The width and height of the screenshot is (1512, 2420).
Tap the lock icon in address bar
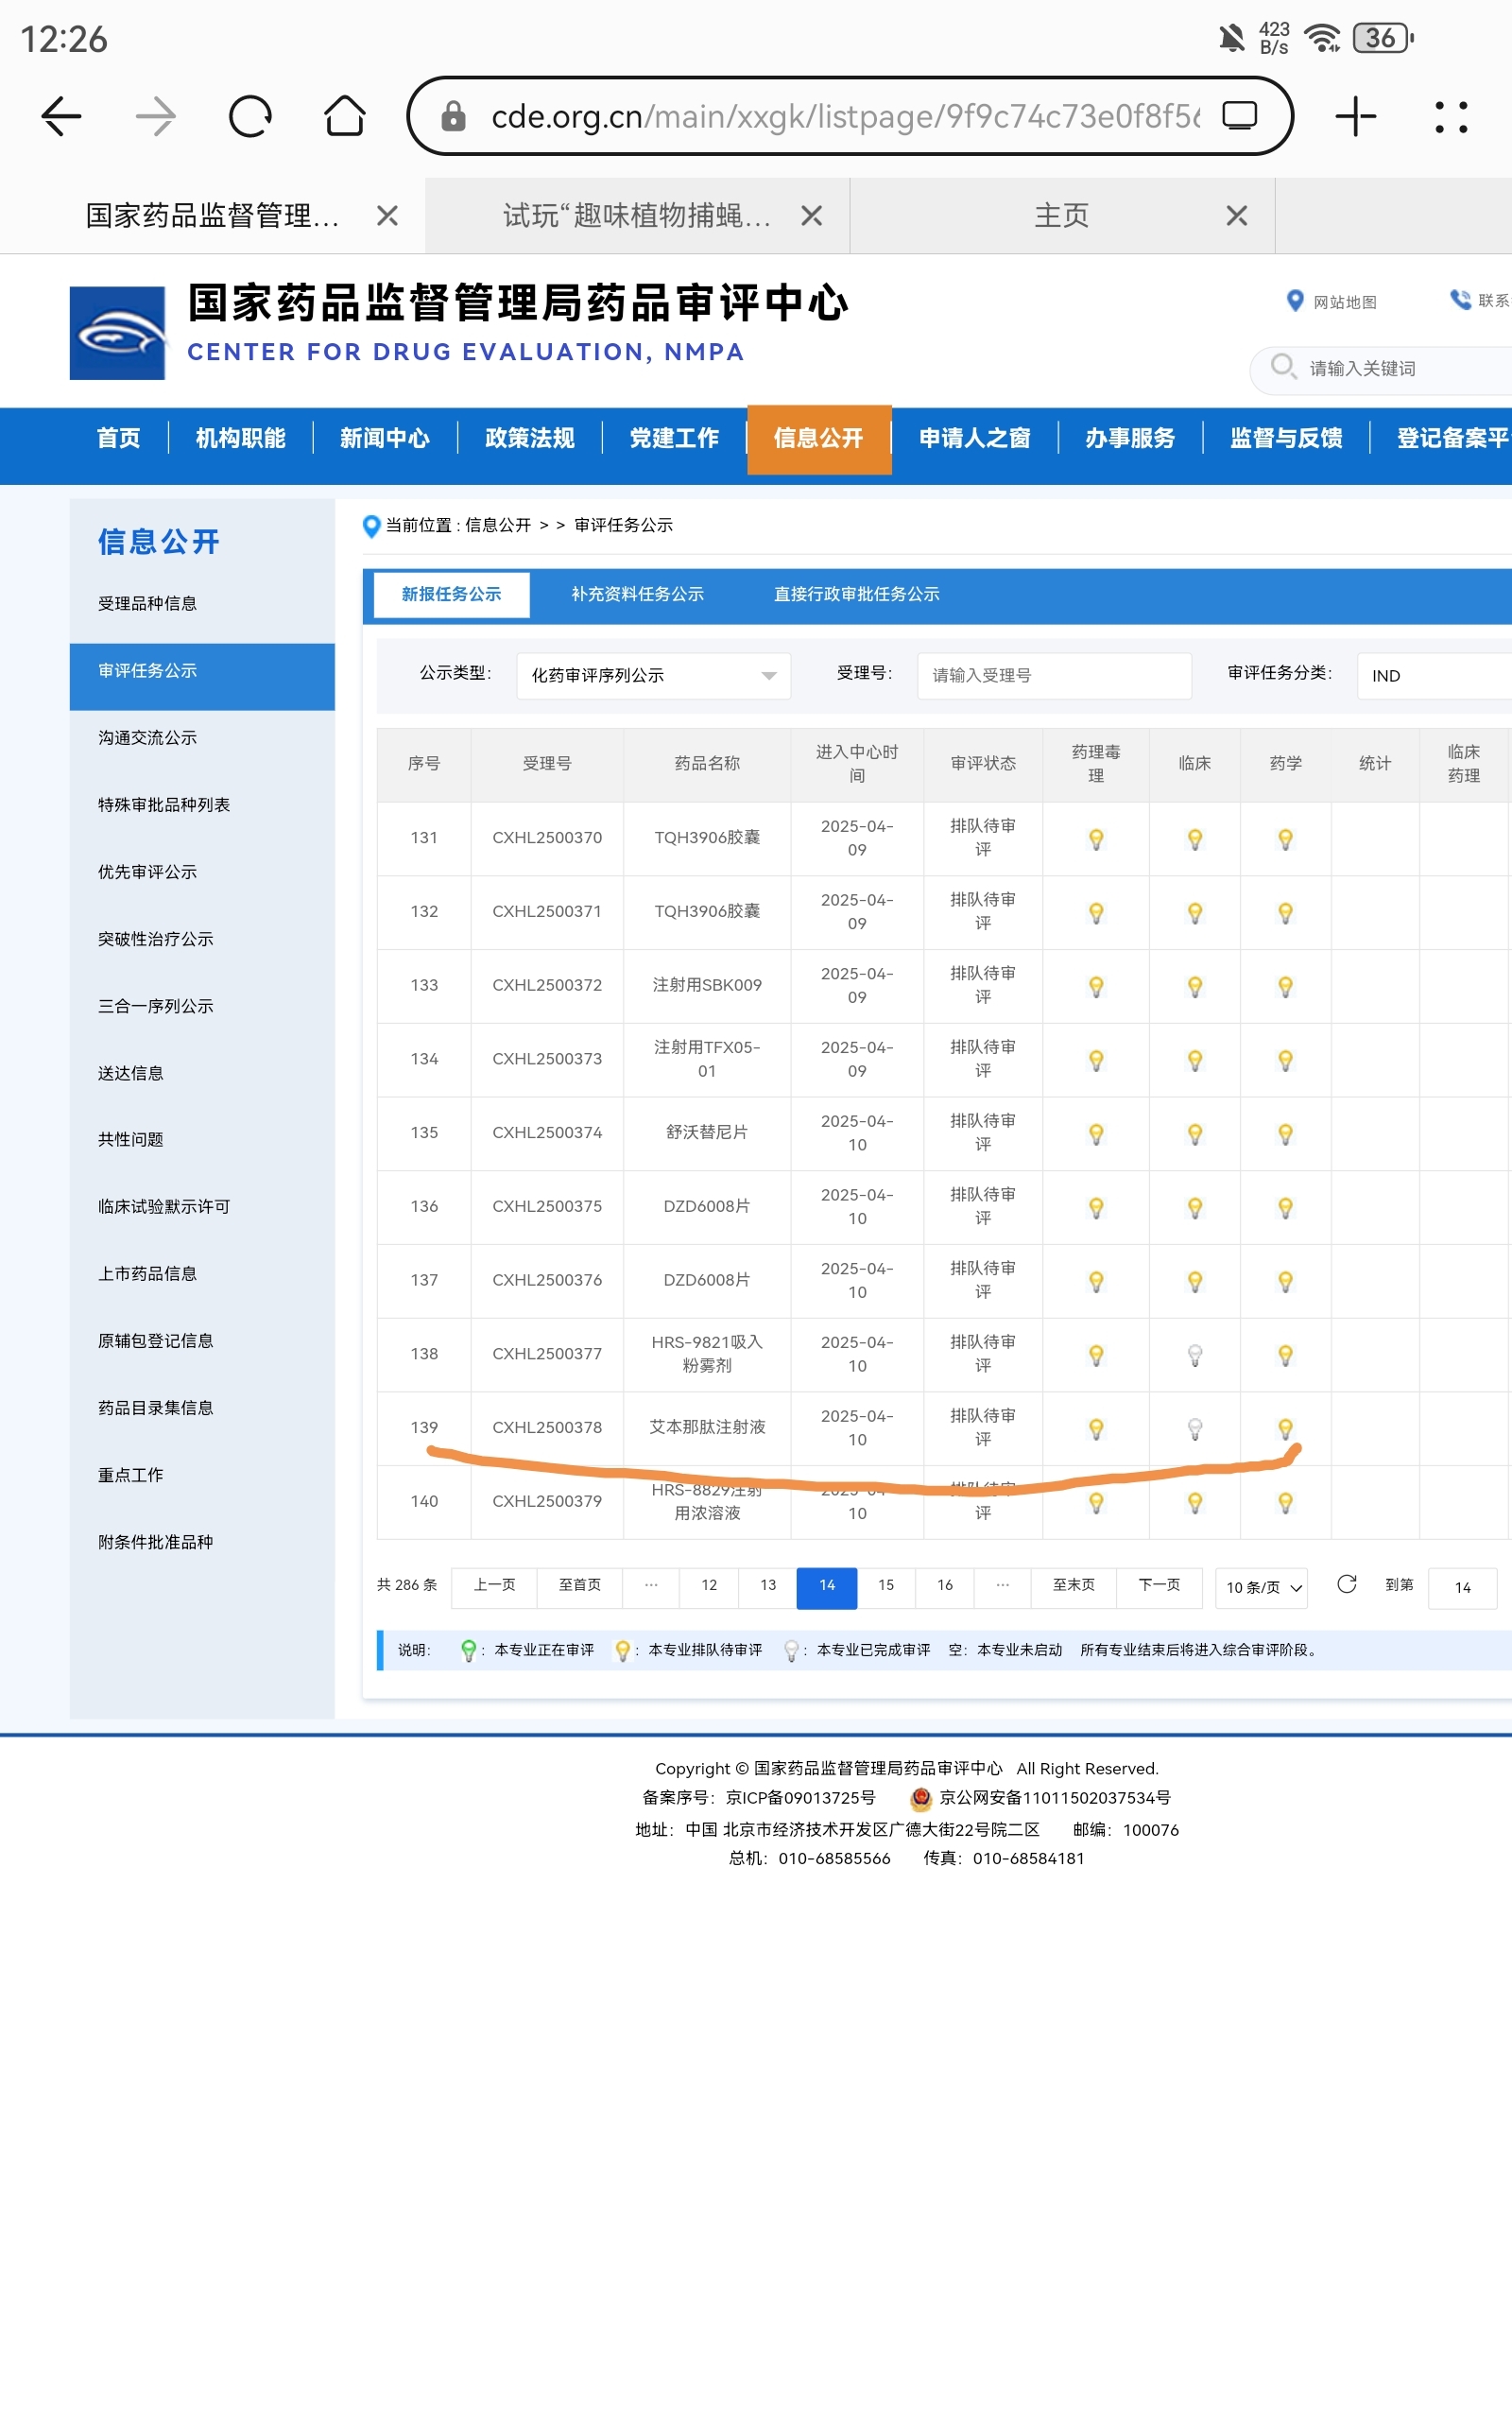pos(453,117)
